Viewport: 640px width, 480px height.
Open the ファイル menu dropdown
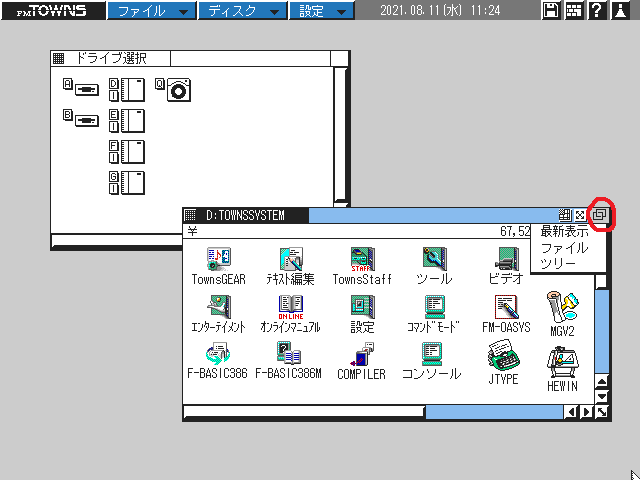tap(152, 11)
